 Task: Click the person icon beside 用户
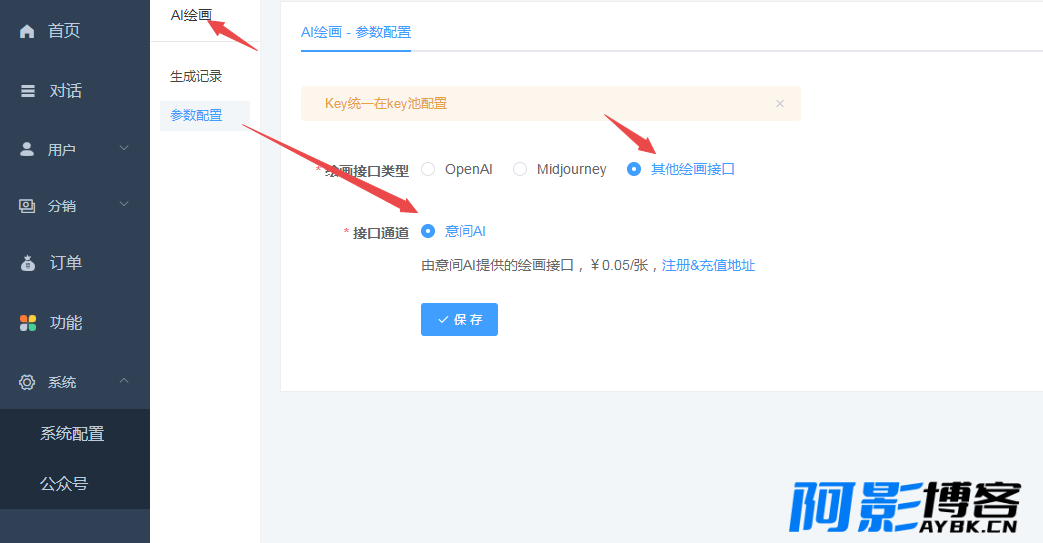[27, 149]
